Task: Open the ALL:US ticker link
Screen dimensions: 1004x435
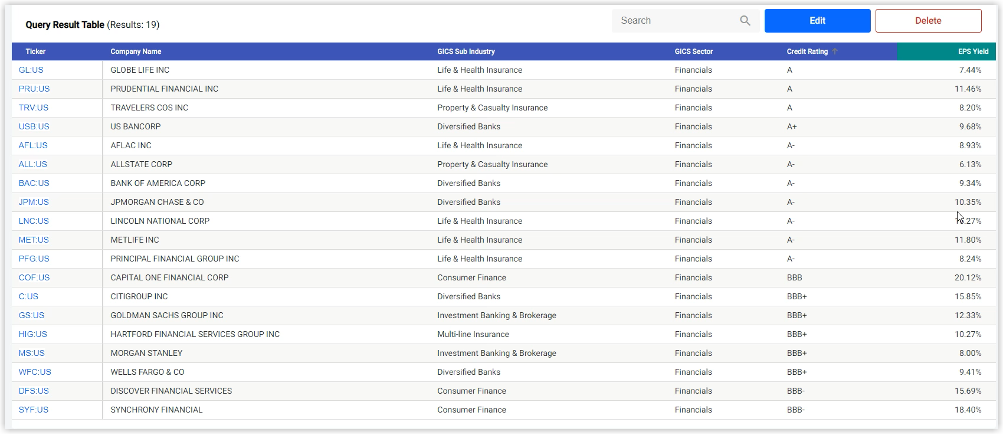Action: tap(33, 164)
